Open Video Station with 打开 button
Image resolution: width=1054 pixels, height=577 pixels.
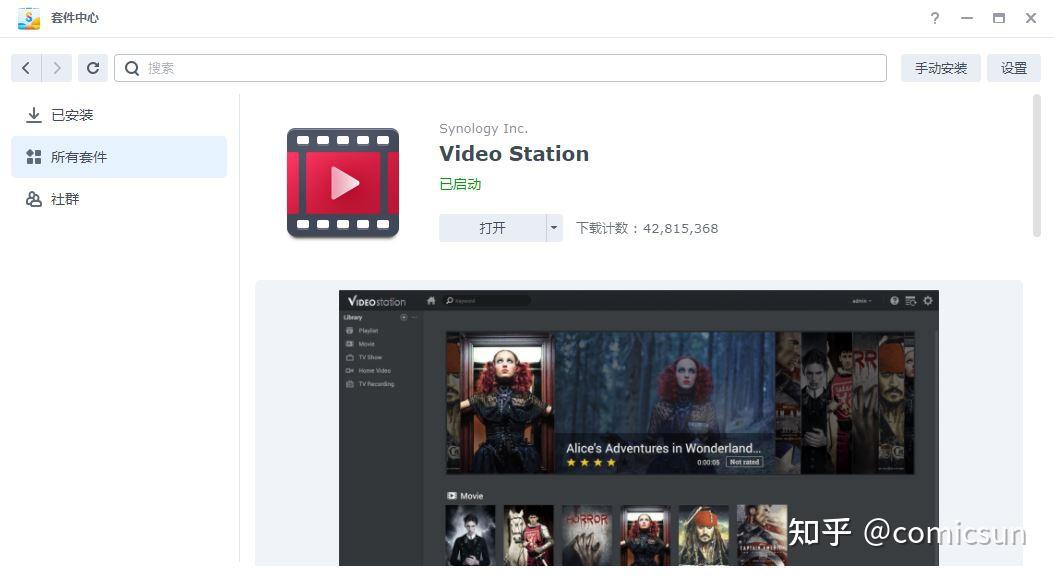click(x=493, y=228)
